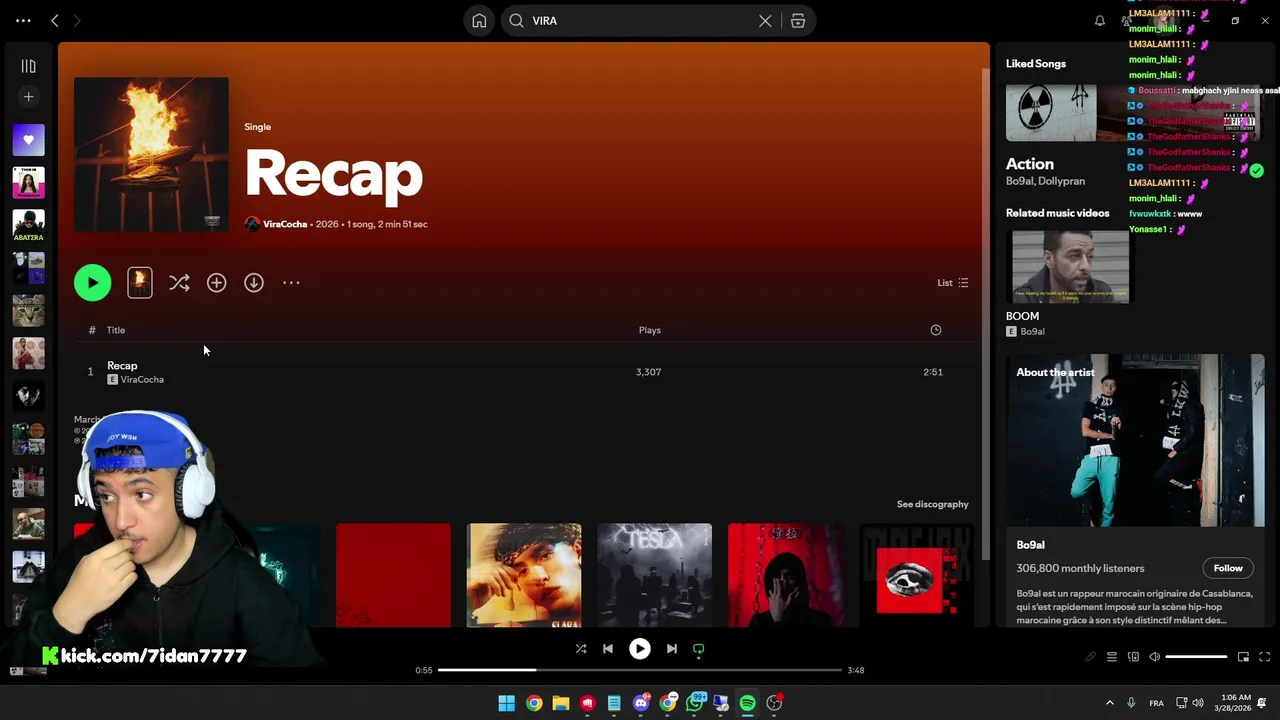
Task: Click the track duration 2:51
Action: coord(933,372)
